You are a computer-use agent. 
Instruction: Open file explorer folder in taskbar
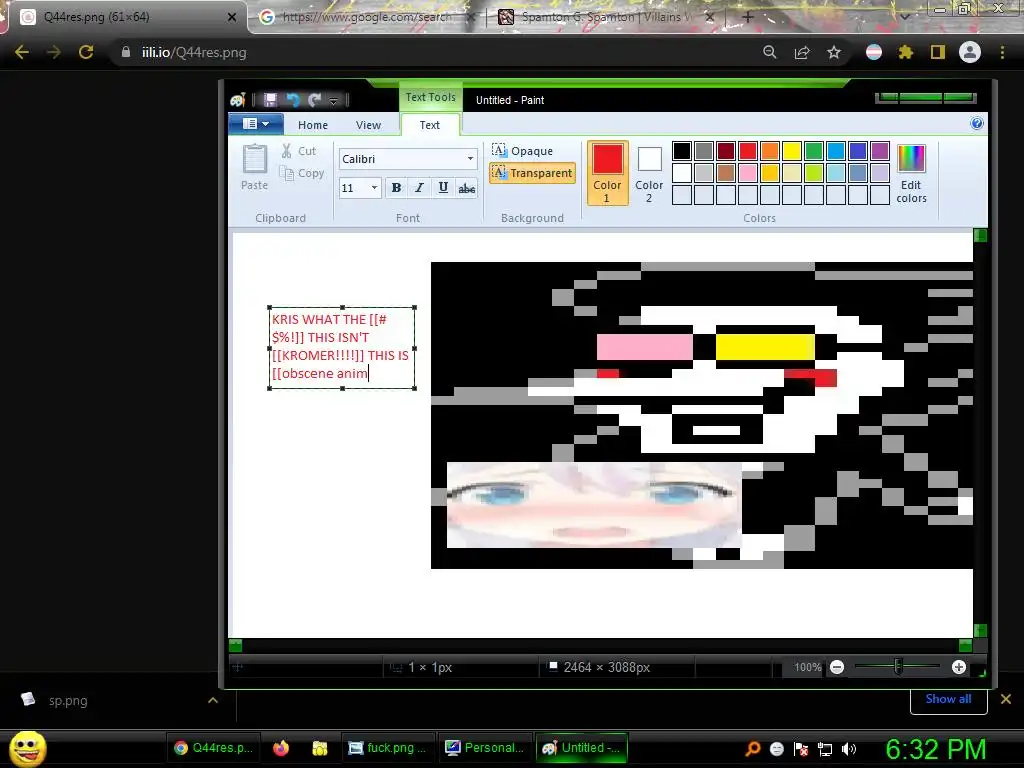tap(319, 748)
